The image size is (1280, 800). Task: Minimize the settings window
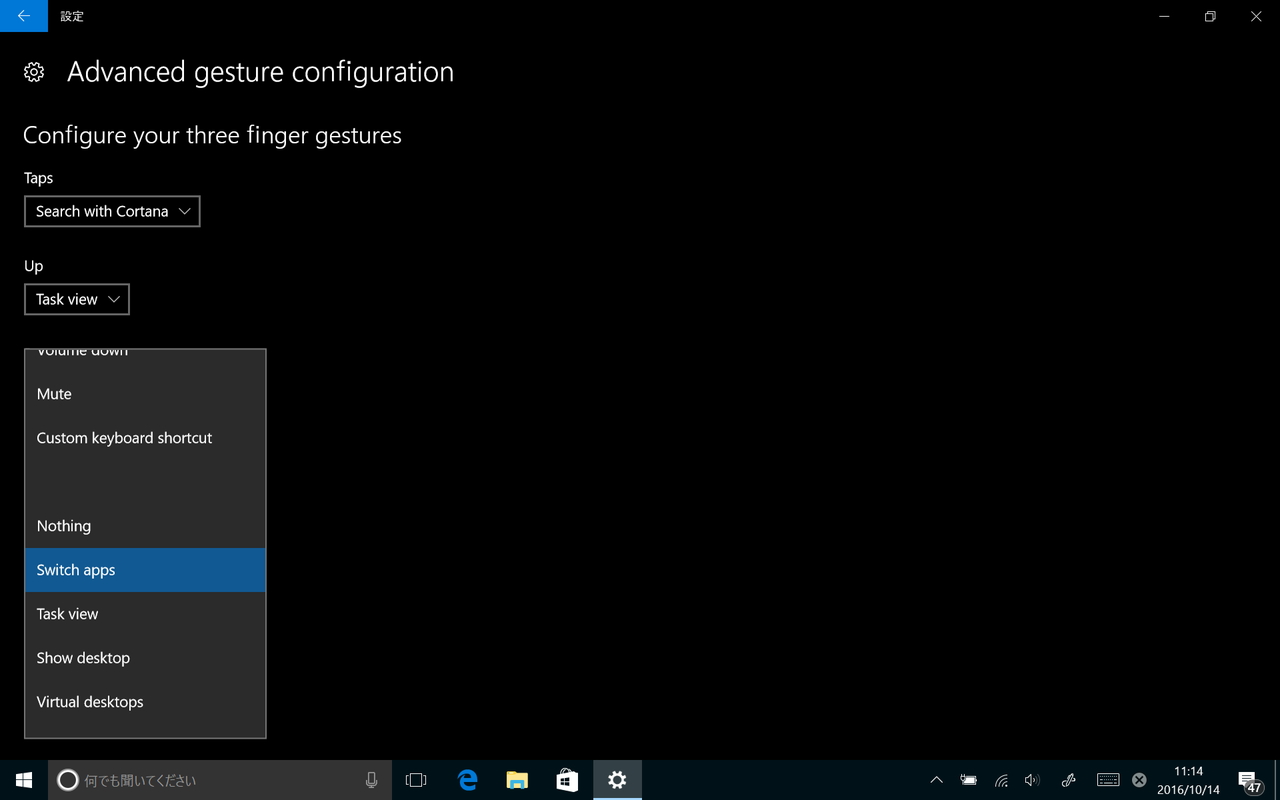(x=1165, y=16)
